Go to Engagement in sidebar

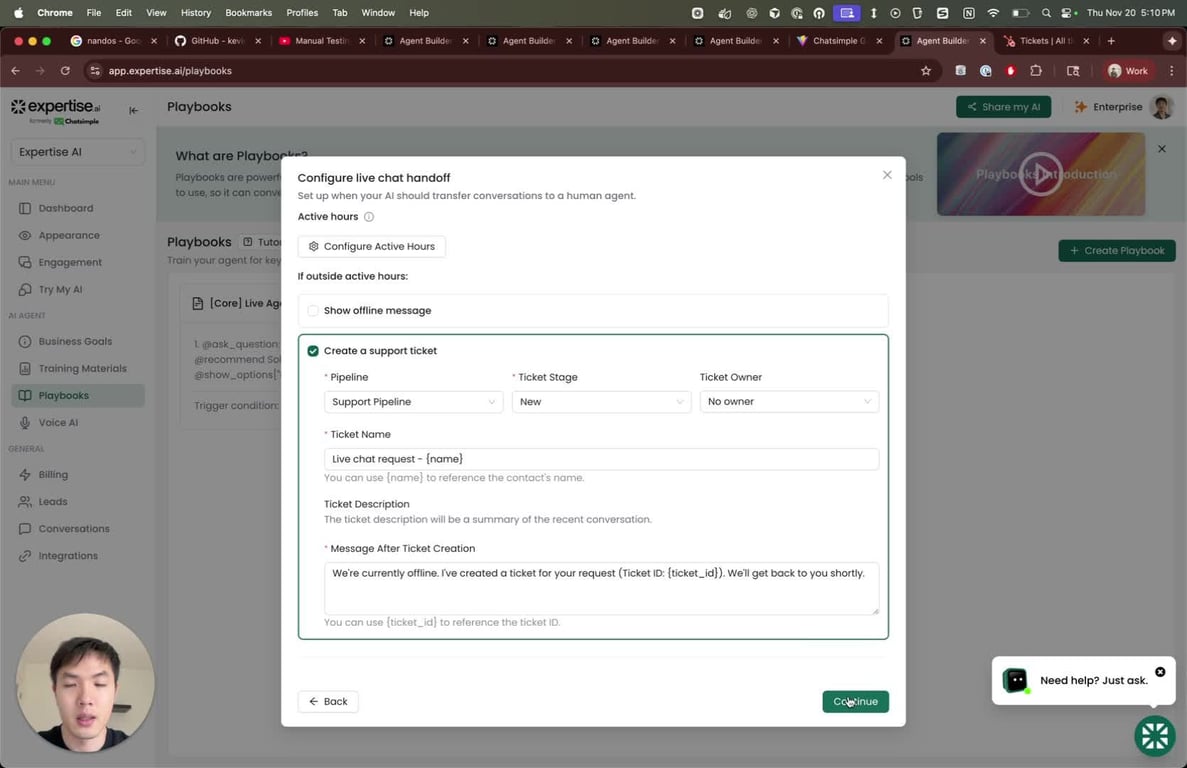click(x=70, y=262)
